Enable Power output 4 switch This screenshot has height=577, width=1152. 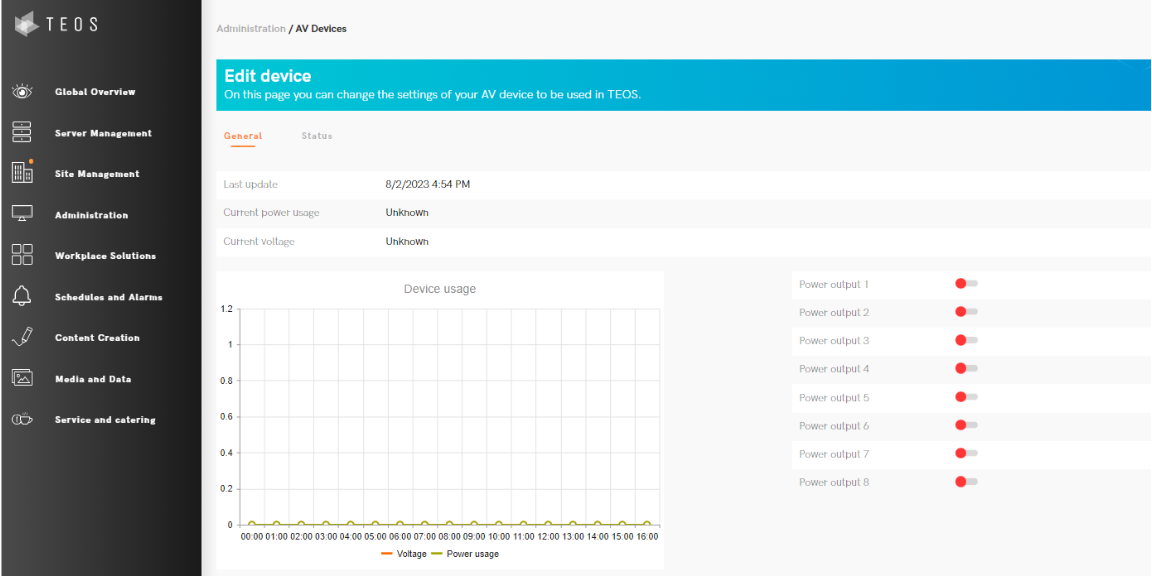(x=966, y=369)
